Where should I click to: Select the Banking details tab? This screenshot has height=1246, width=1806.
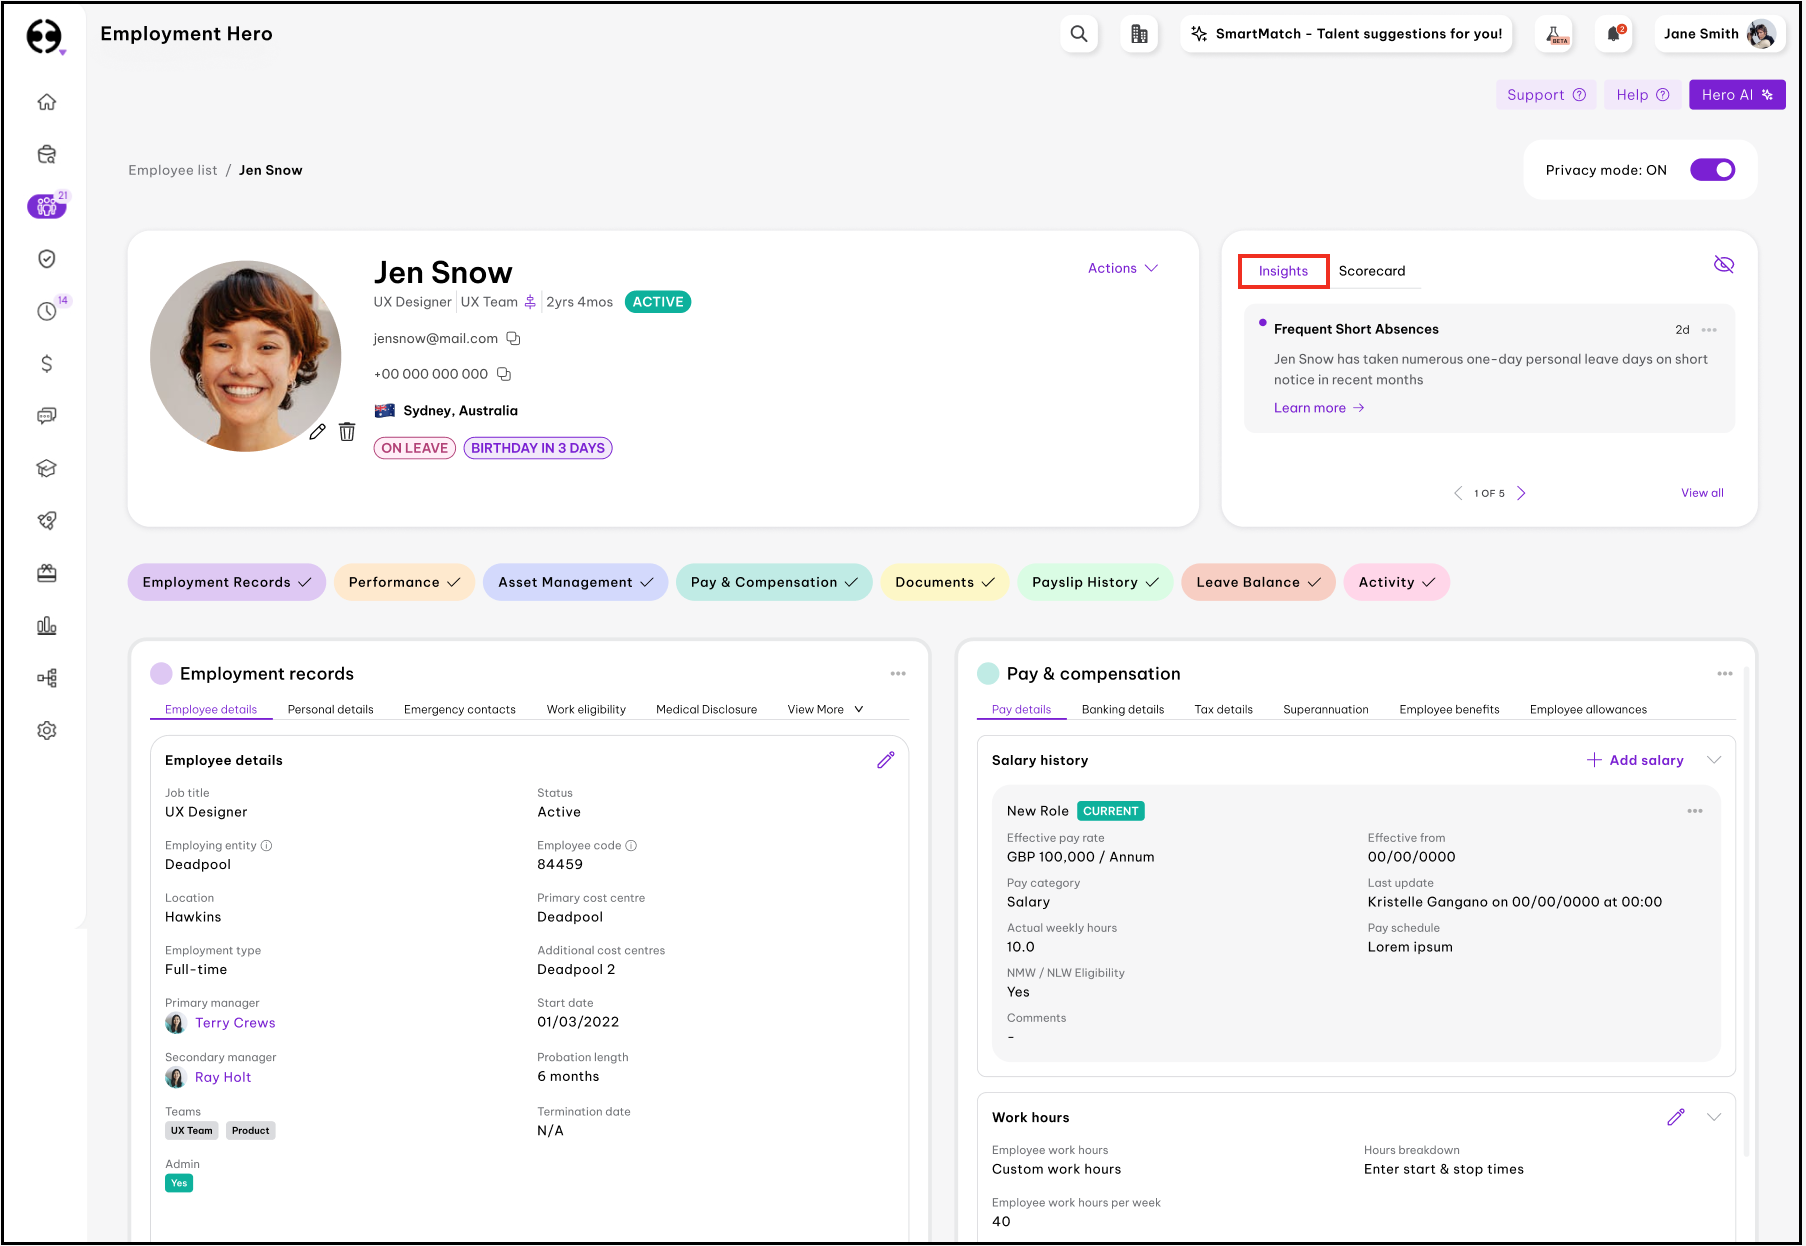tap(1122, 710)
